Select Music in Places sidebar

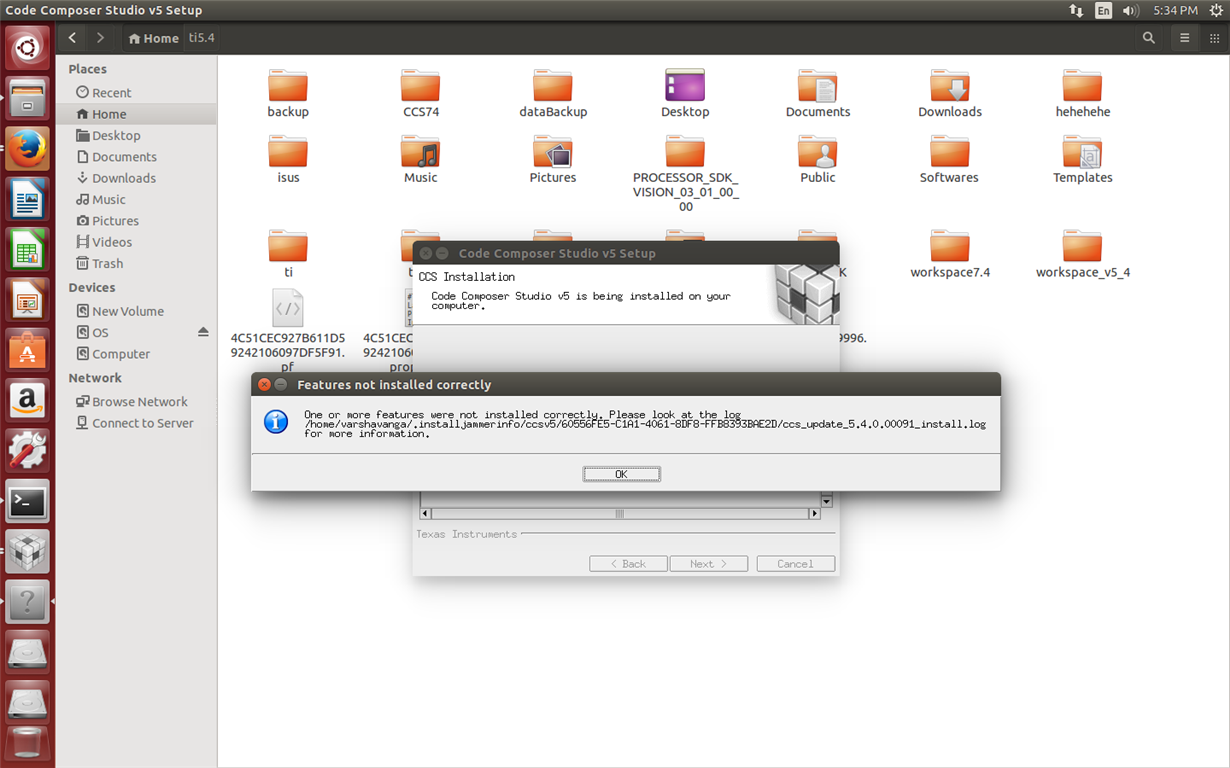[x=137, y=199]
